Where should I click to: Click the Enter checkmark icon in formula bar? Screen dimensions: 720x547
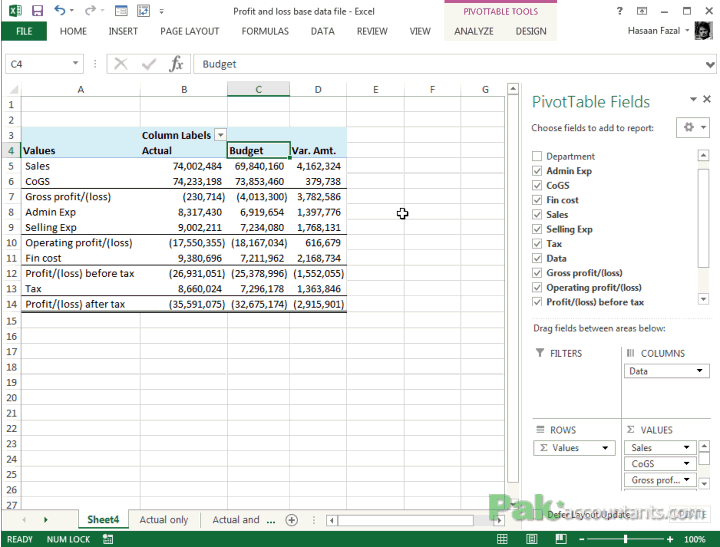point(148,64)
